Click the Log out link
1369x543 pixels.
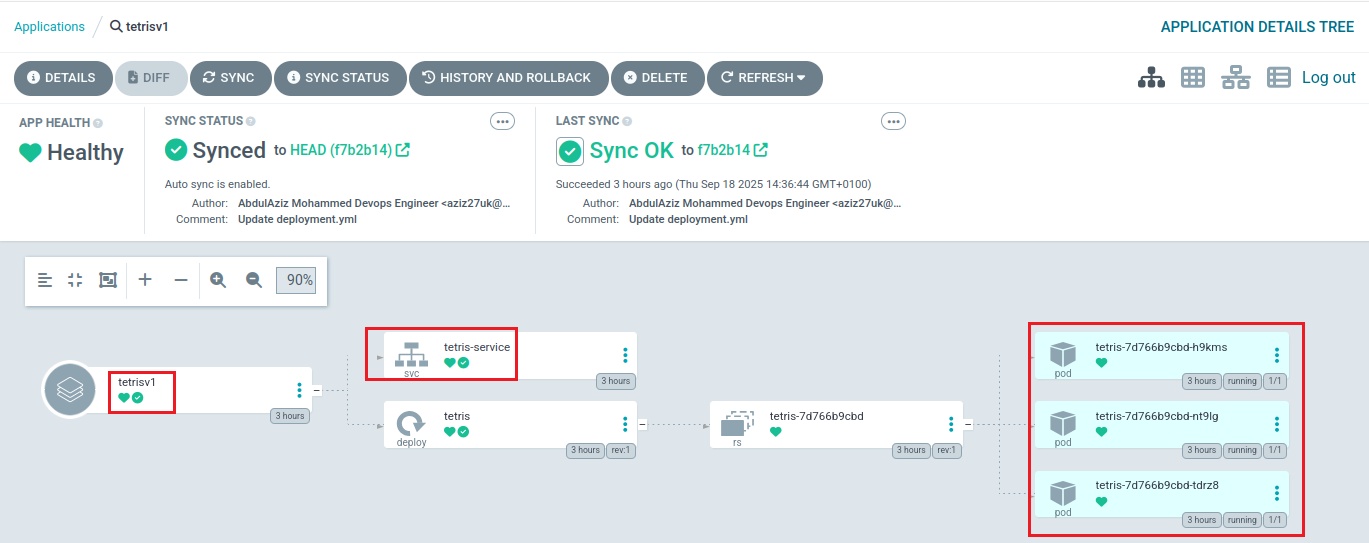(1328, 78)
